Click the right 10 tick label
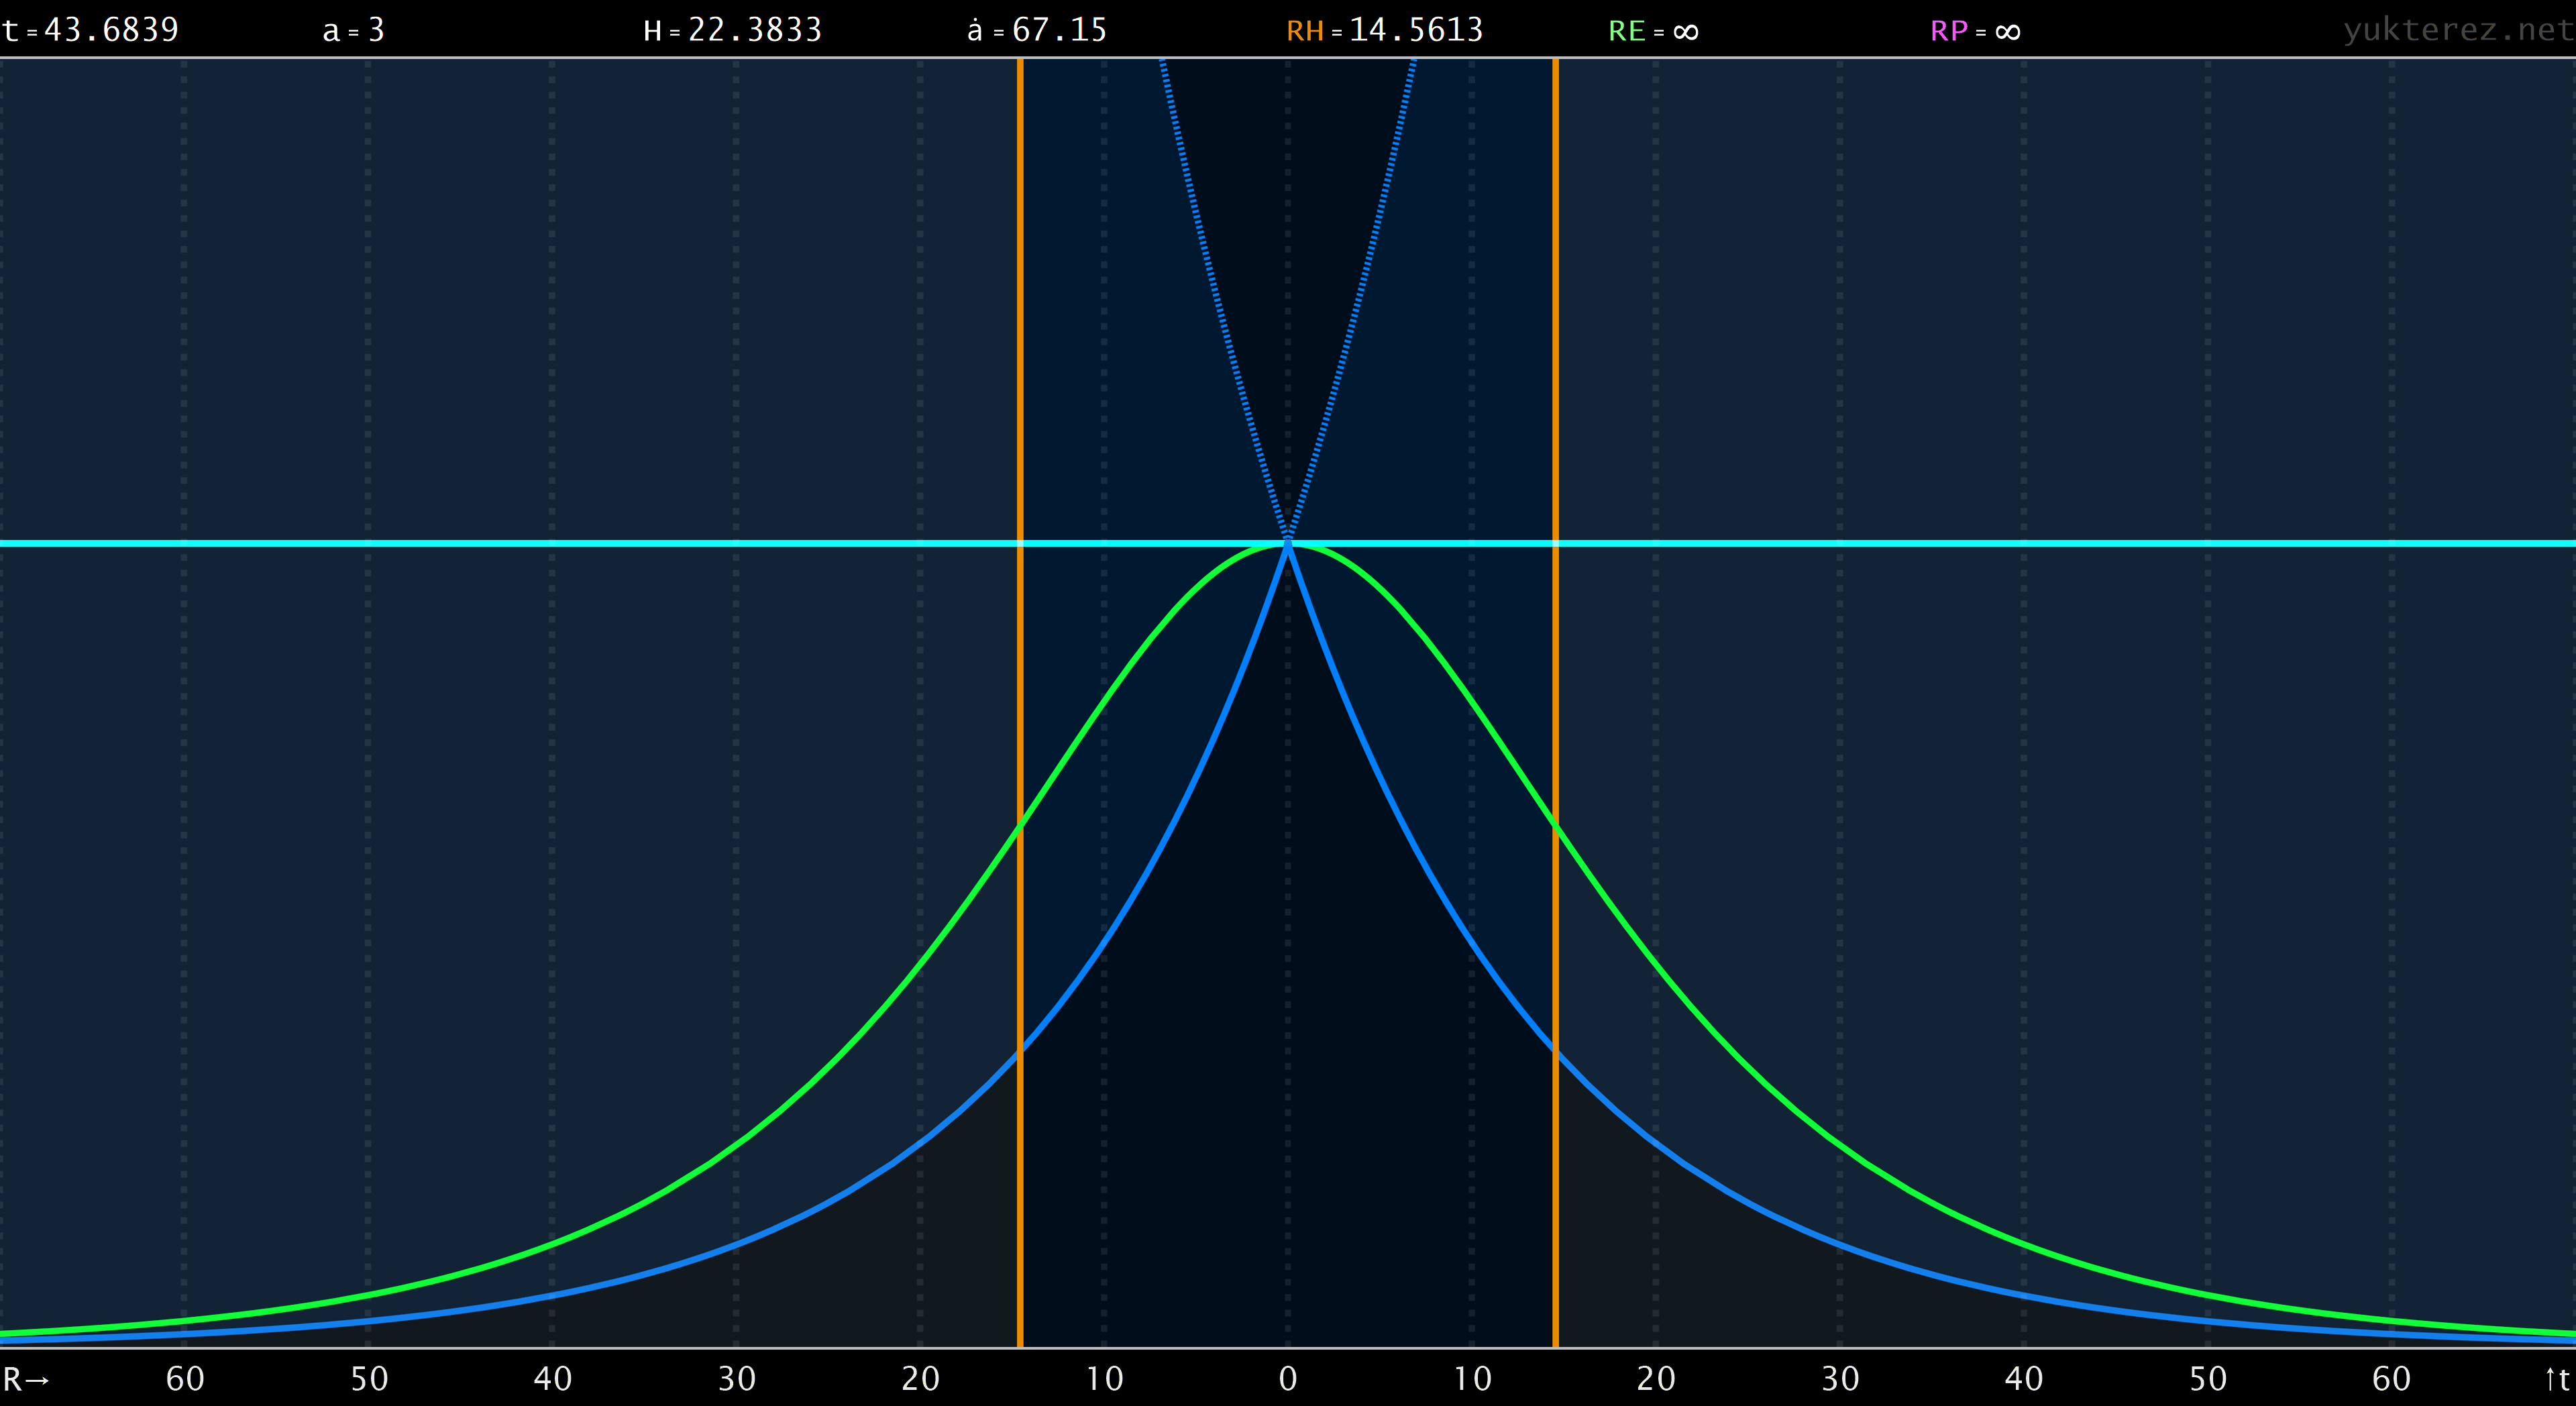This screenshot has height=1406, width=2576. [1472, 1379]
